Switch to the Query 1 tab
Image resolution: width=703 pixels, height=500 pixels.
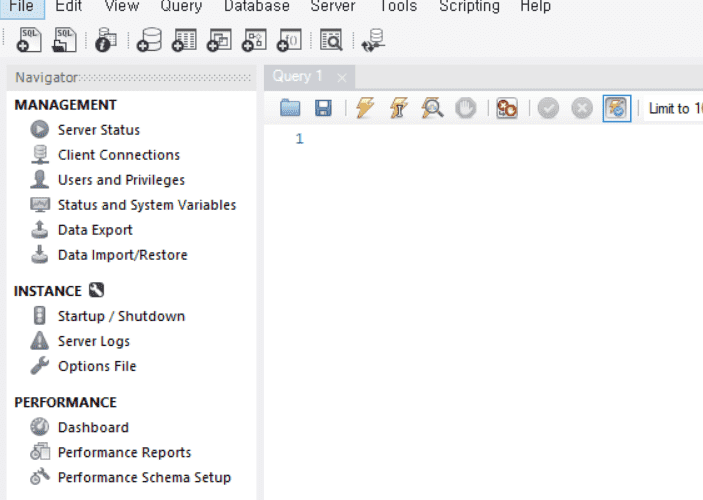pyautogui.click(x=298, y=77)
